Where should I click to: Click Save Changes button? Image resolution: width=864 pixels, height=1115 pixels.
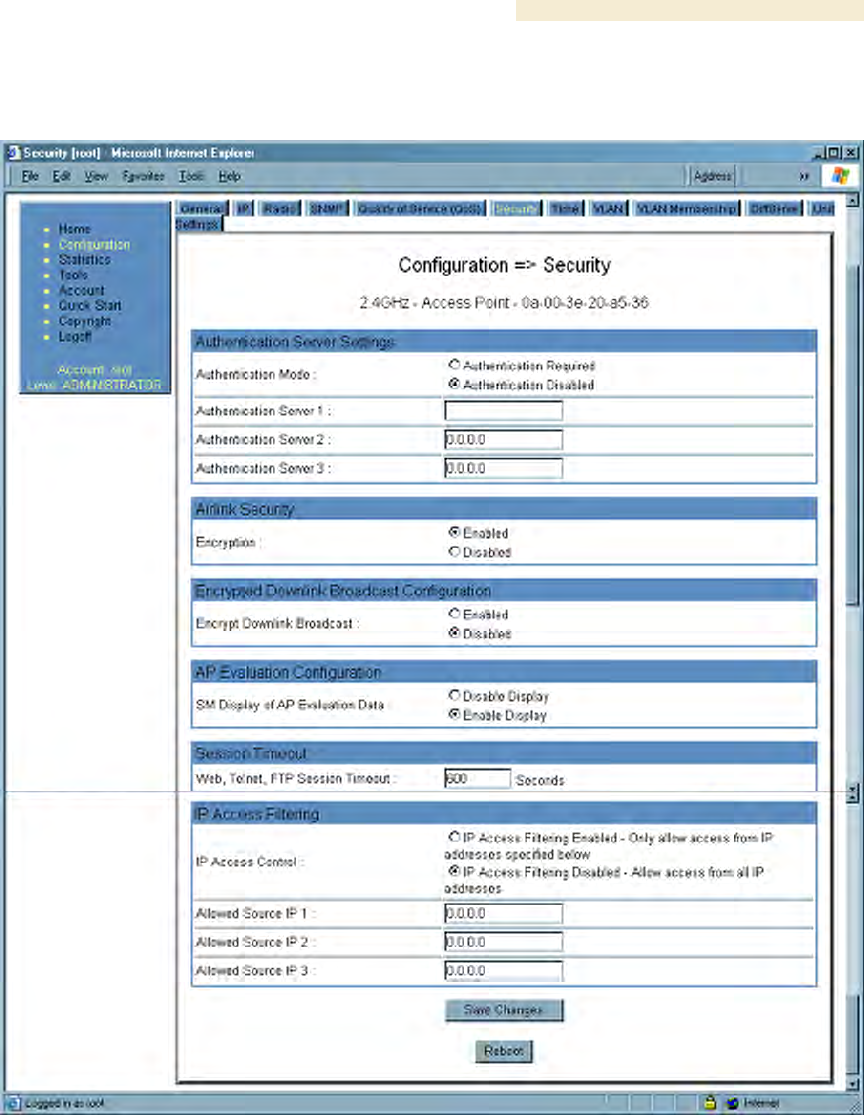[504, 1010]
